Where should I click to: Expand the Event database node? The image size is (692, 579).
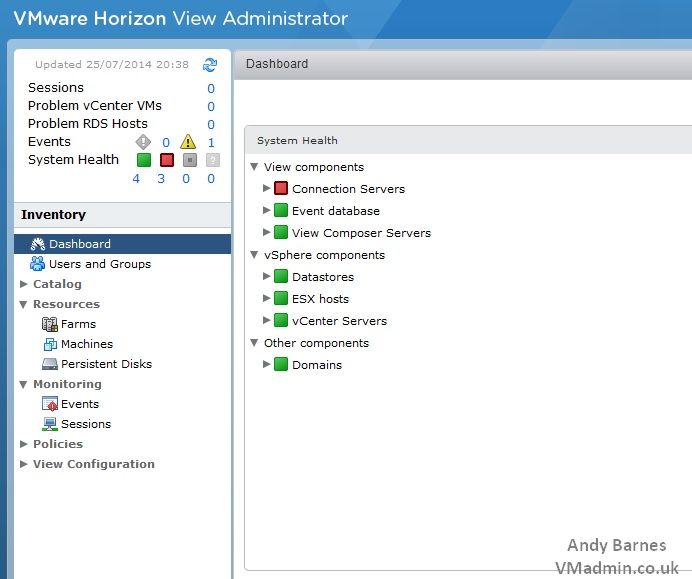(266, 210)
